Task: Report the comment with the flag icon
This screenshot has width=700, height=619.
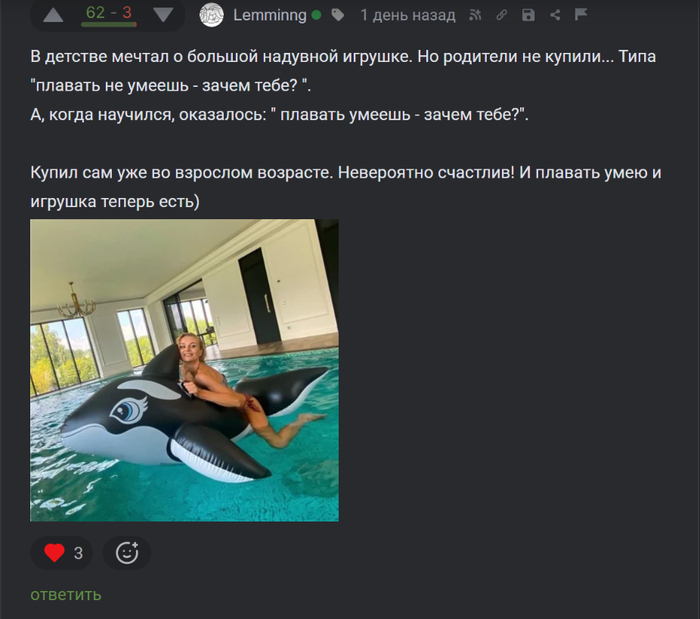Action: click(x=581, y=15)
